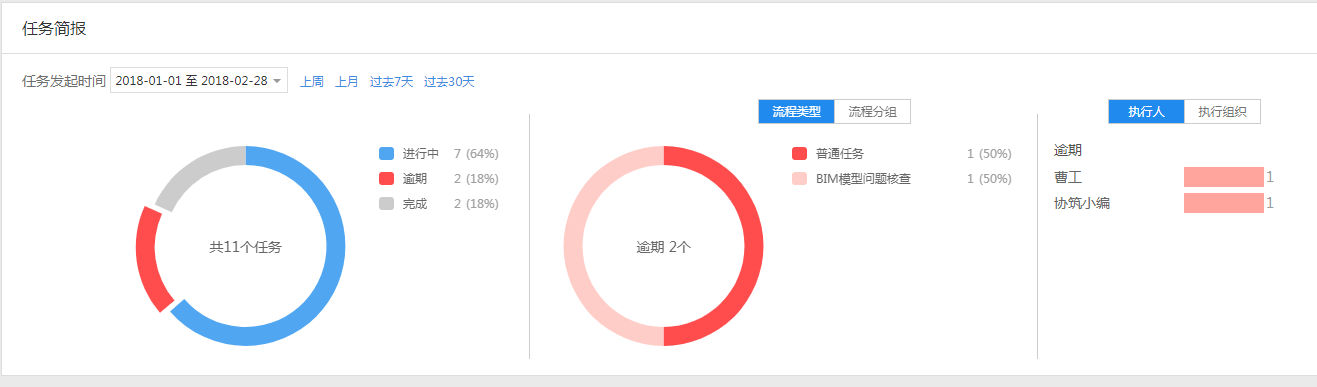Select the 执行组织 toggle button
Image resolution: width=1317 pixels, height=387 pixels.
(x=1222, y=111)
